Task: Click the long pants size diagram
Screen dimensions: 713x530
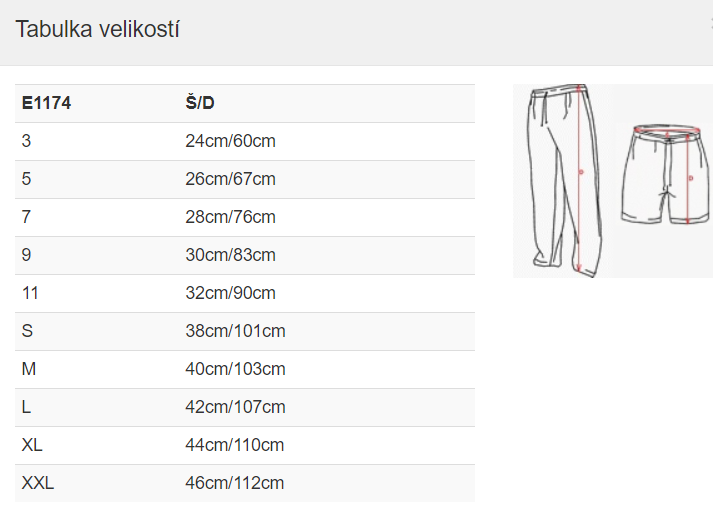Action: pyautogui.click(x=565, y=180)
